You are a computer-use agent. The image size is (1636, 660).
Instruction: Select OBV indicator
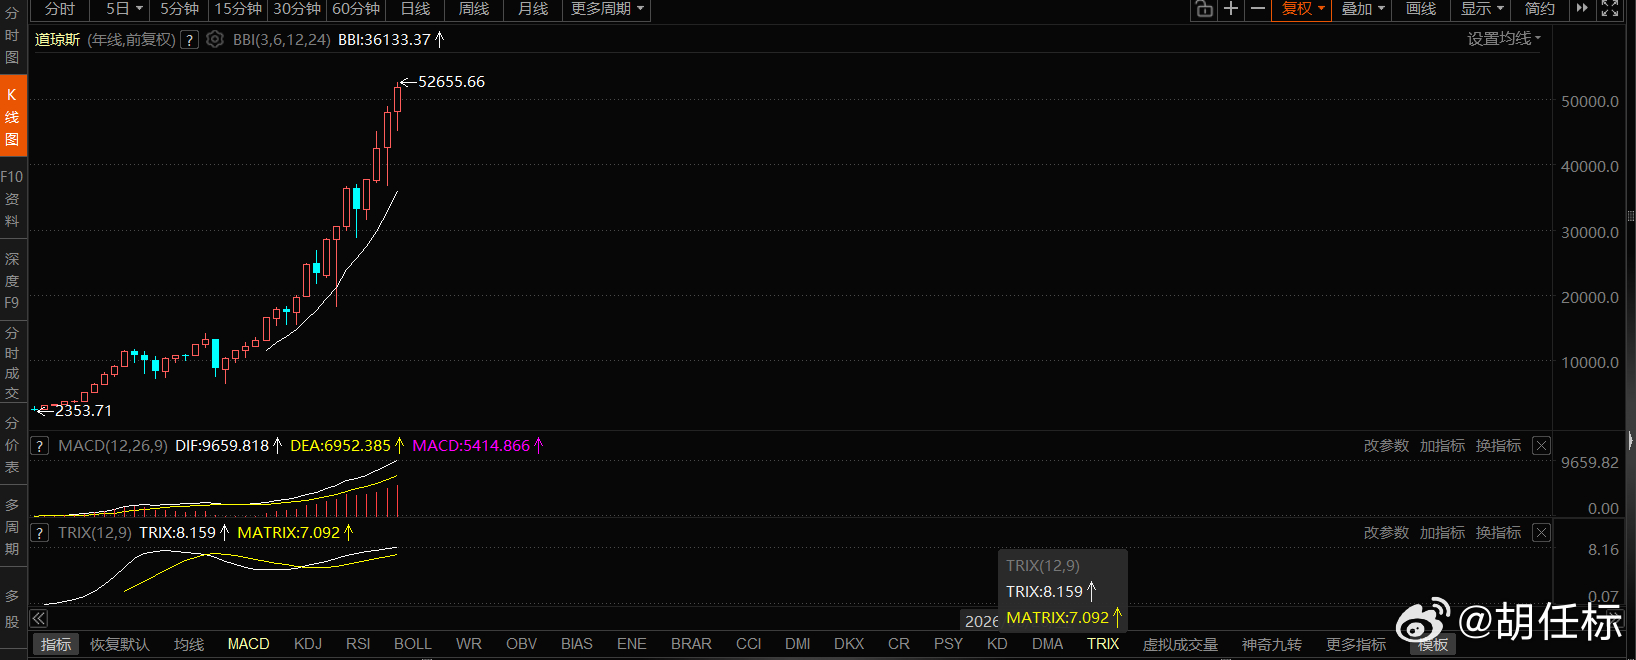coord(522,644)
